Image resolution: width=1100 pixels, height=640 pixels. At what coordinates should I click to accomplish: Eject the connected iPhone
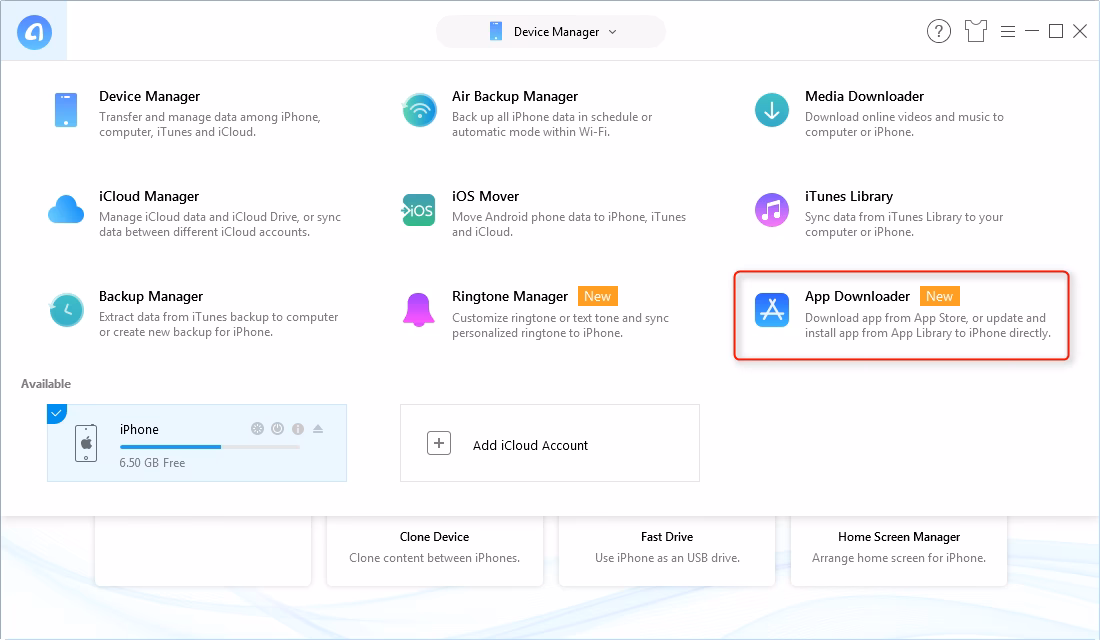point(318,428)
